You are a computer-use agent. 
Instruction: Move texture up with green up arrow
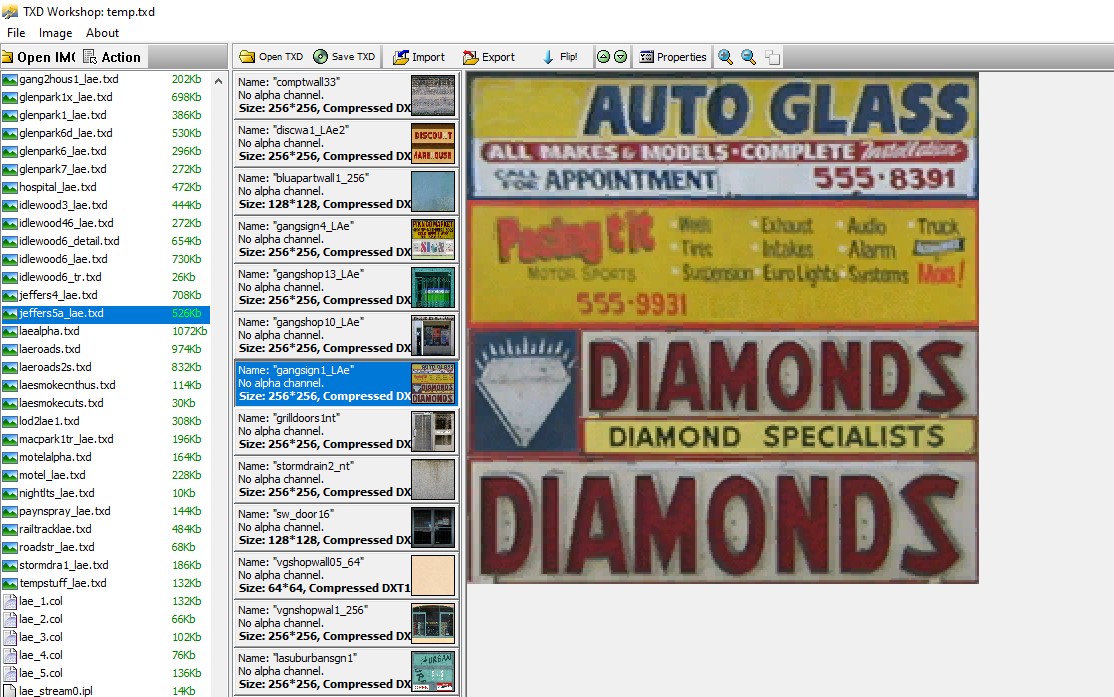pyautogui.click(x=603, y=57)
